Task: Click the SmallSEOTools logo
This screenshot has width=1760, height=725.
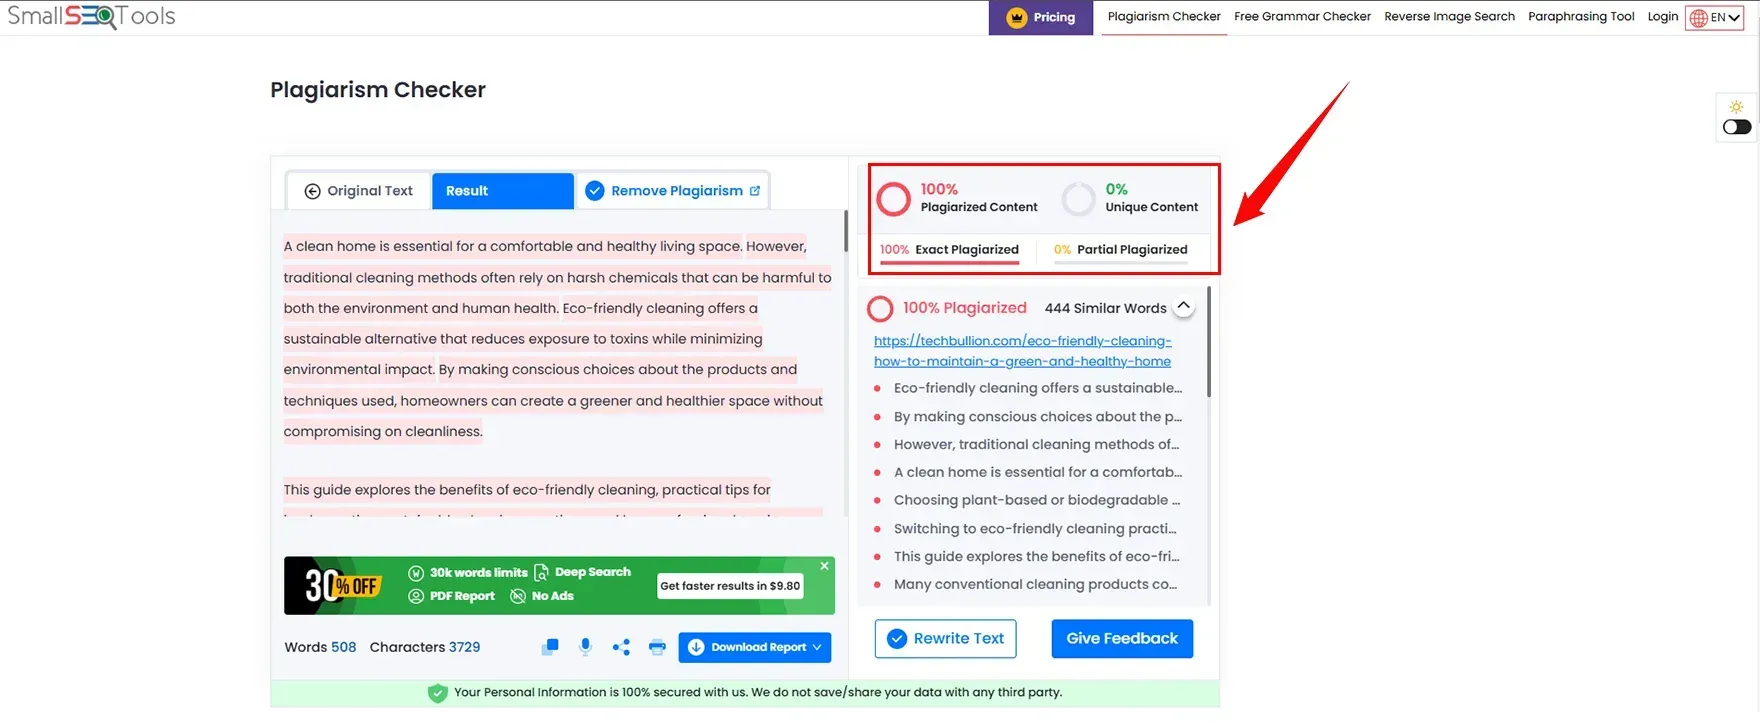Action: click(x=92, y=16)
